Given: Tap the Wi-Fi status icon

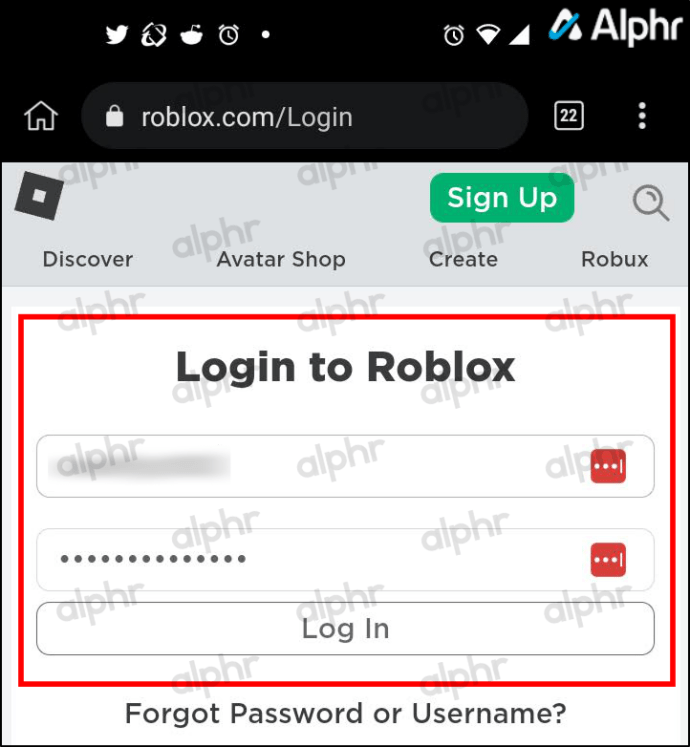Looking at the screenshot, I should tap(488, 35).
